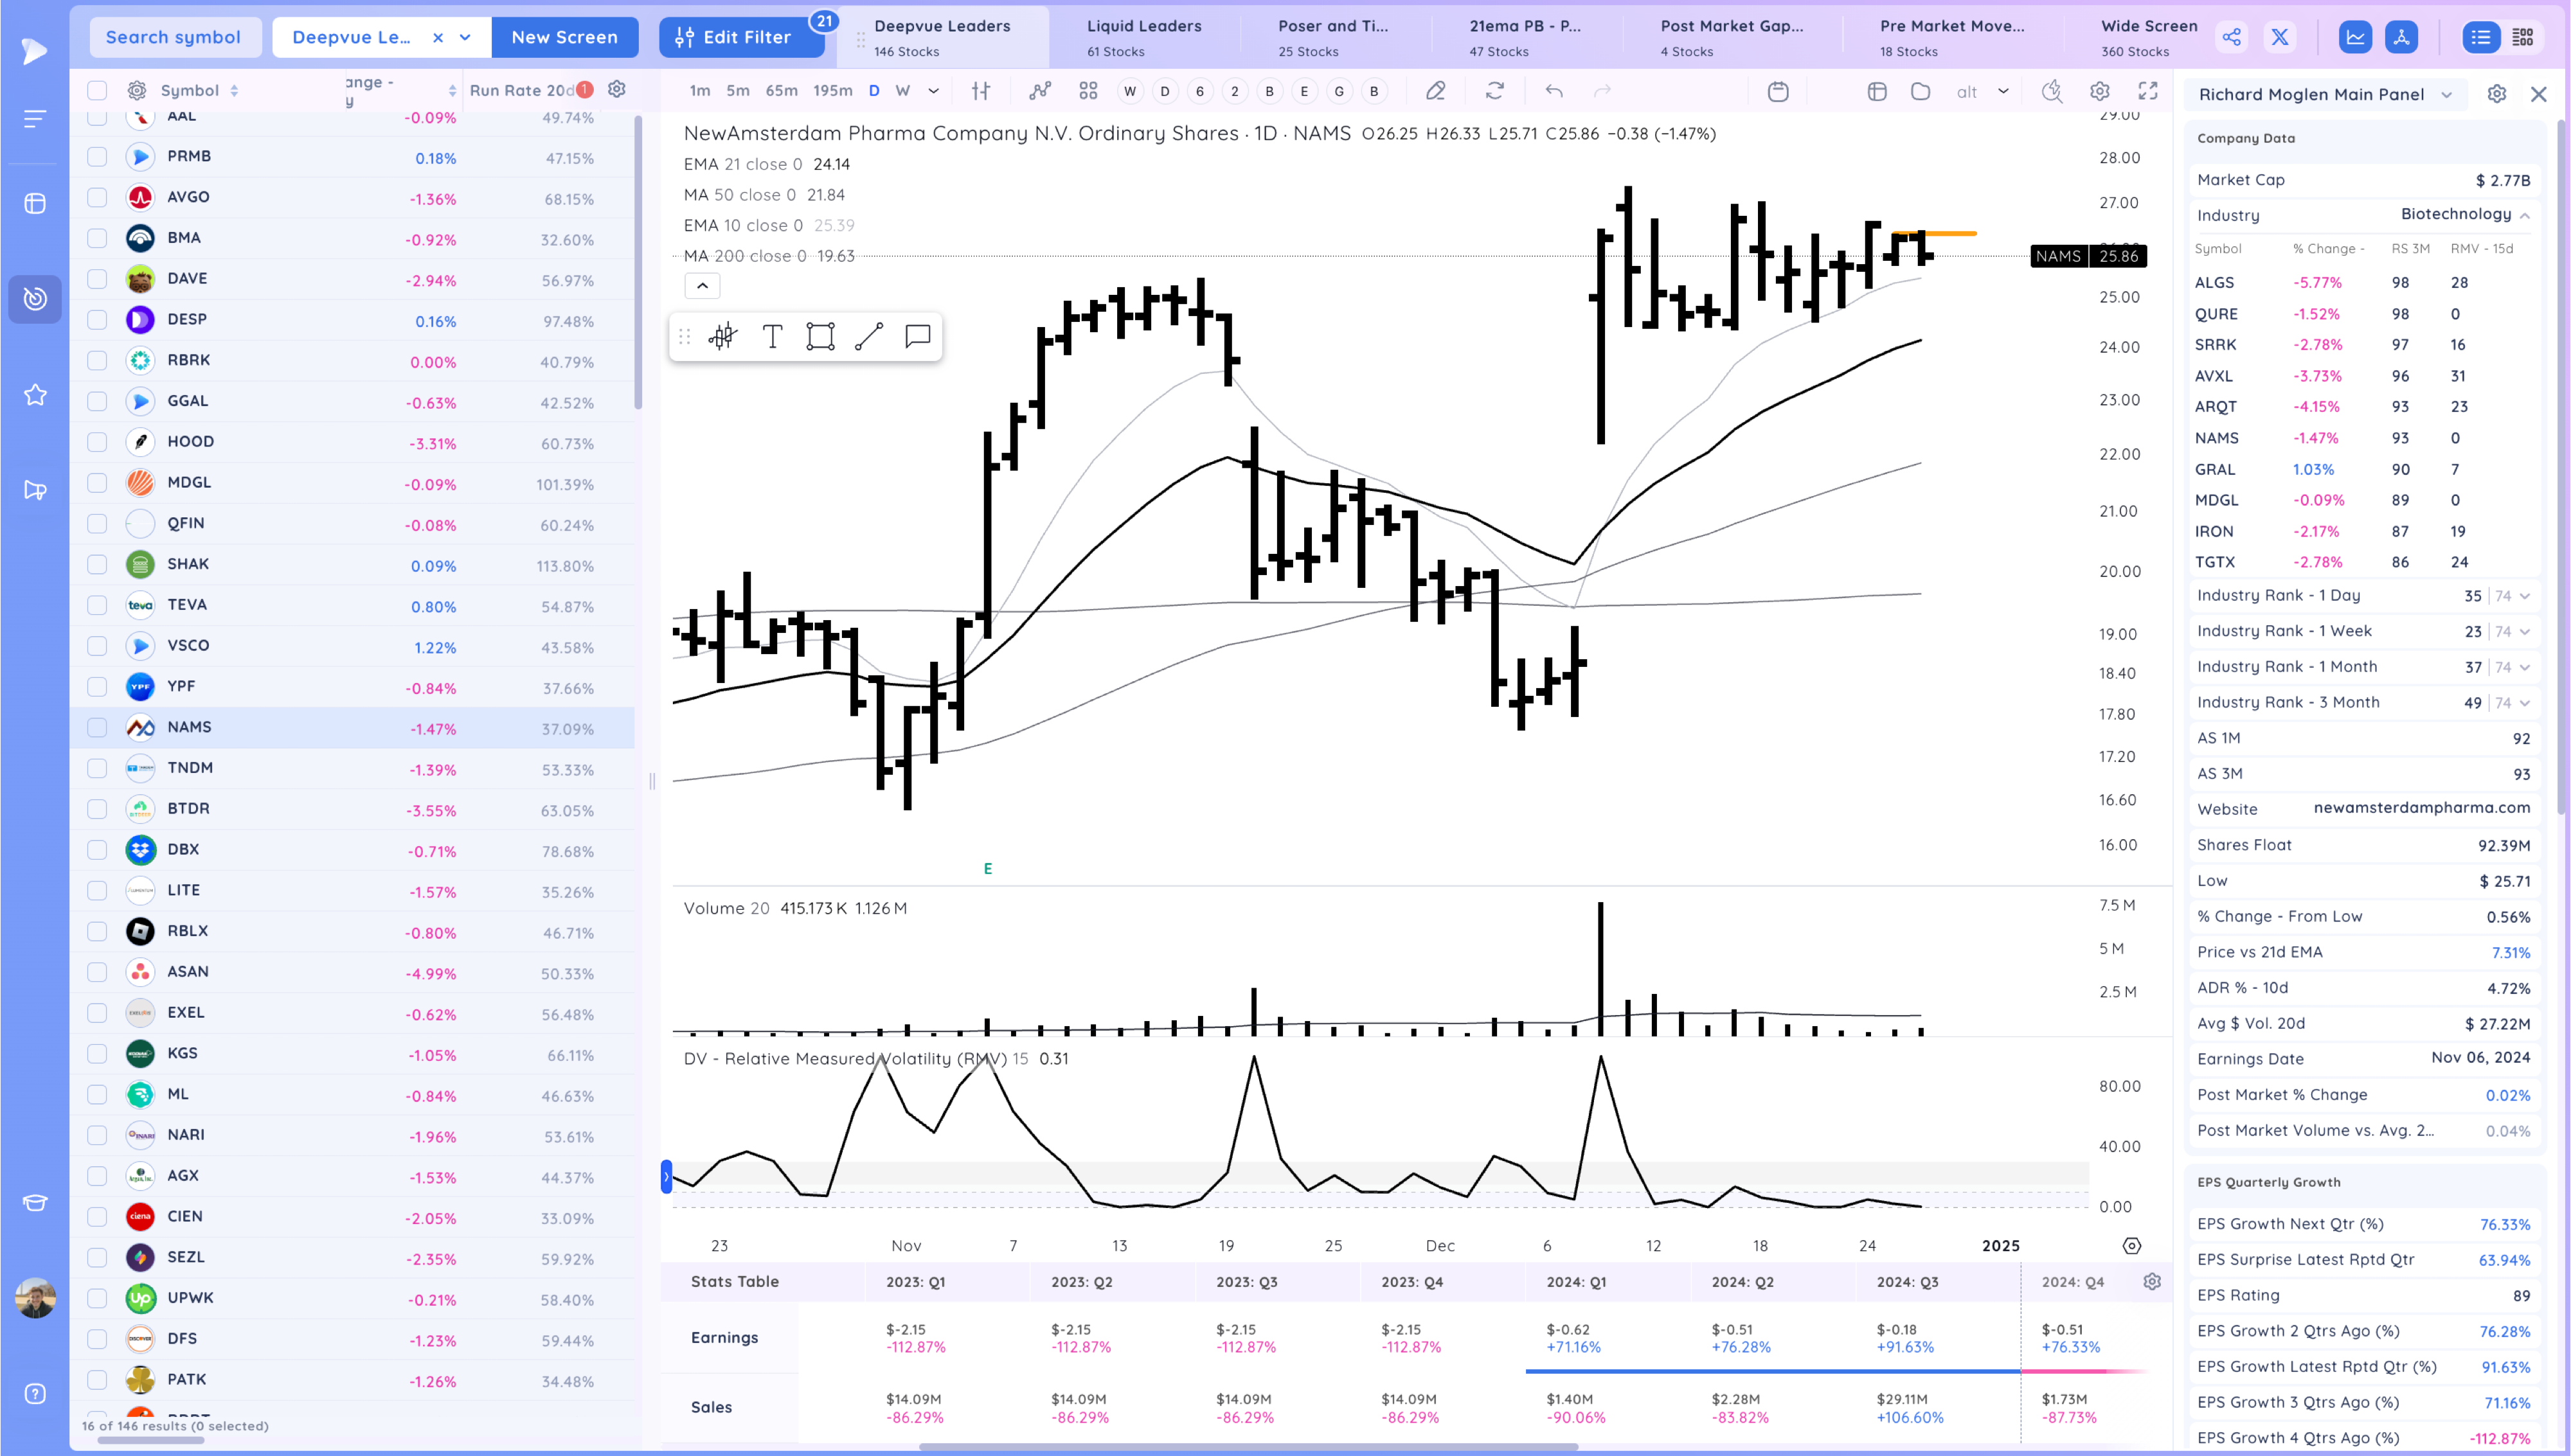Expand the Richard Moglen Main Panel dropdown

(2446, 95)
